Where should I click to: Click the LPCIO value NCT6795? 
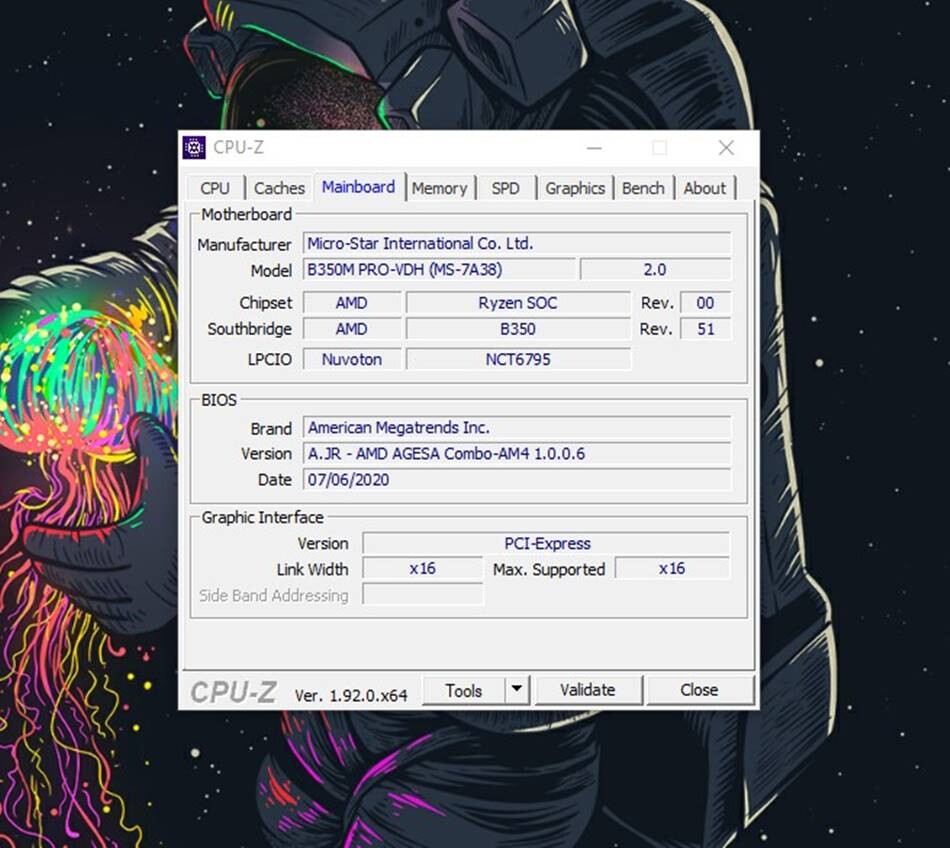[x=518, y=359]
